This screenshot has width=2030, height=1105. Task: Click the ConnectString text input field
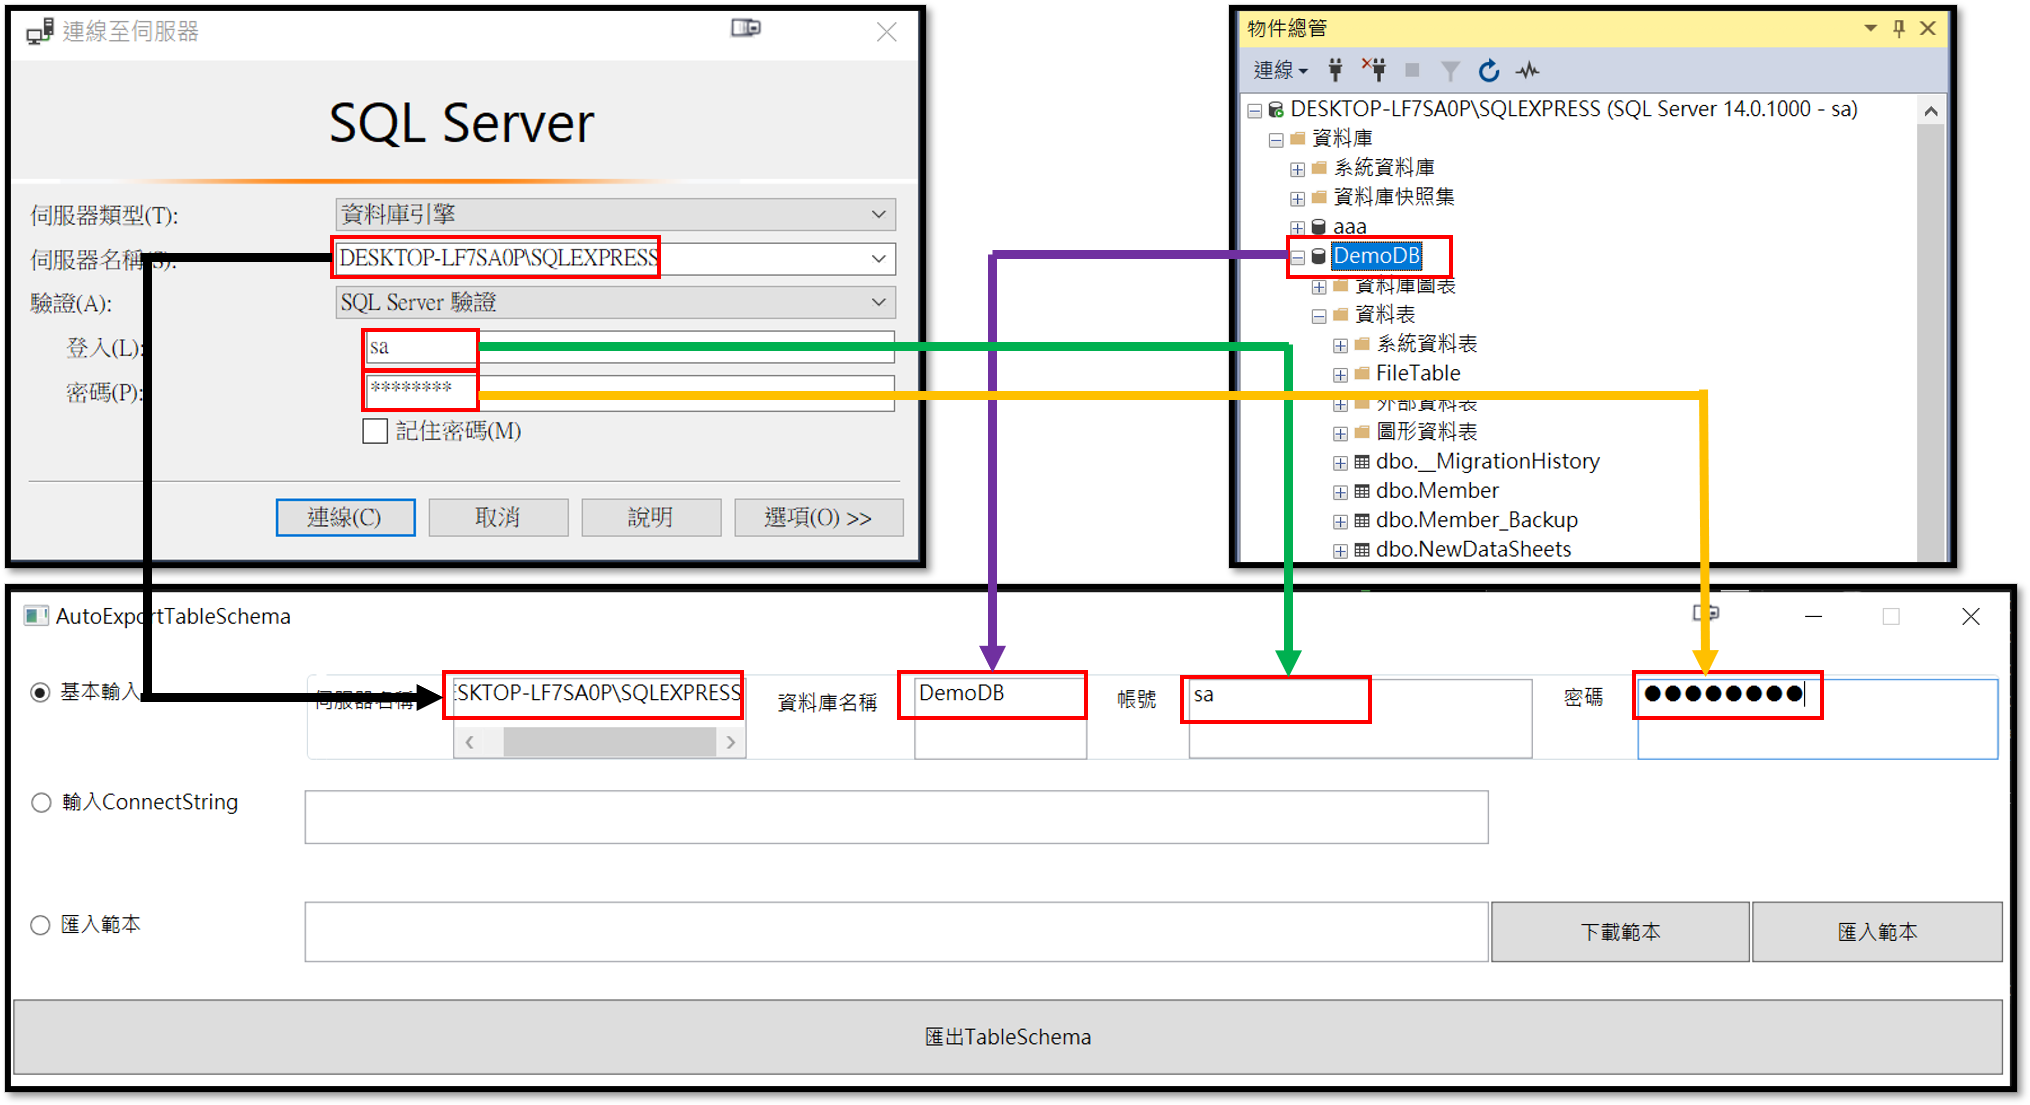(x=896, y=817)
